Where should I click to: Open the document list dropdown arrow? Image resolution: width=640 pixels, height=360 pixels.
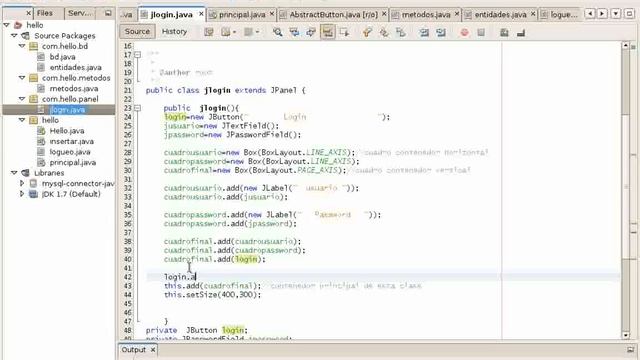coord(616,13)
